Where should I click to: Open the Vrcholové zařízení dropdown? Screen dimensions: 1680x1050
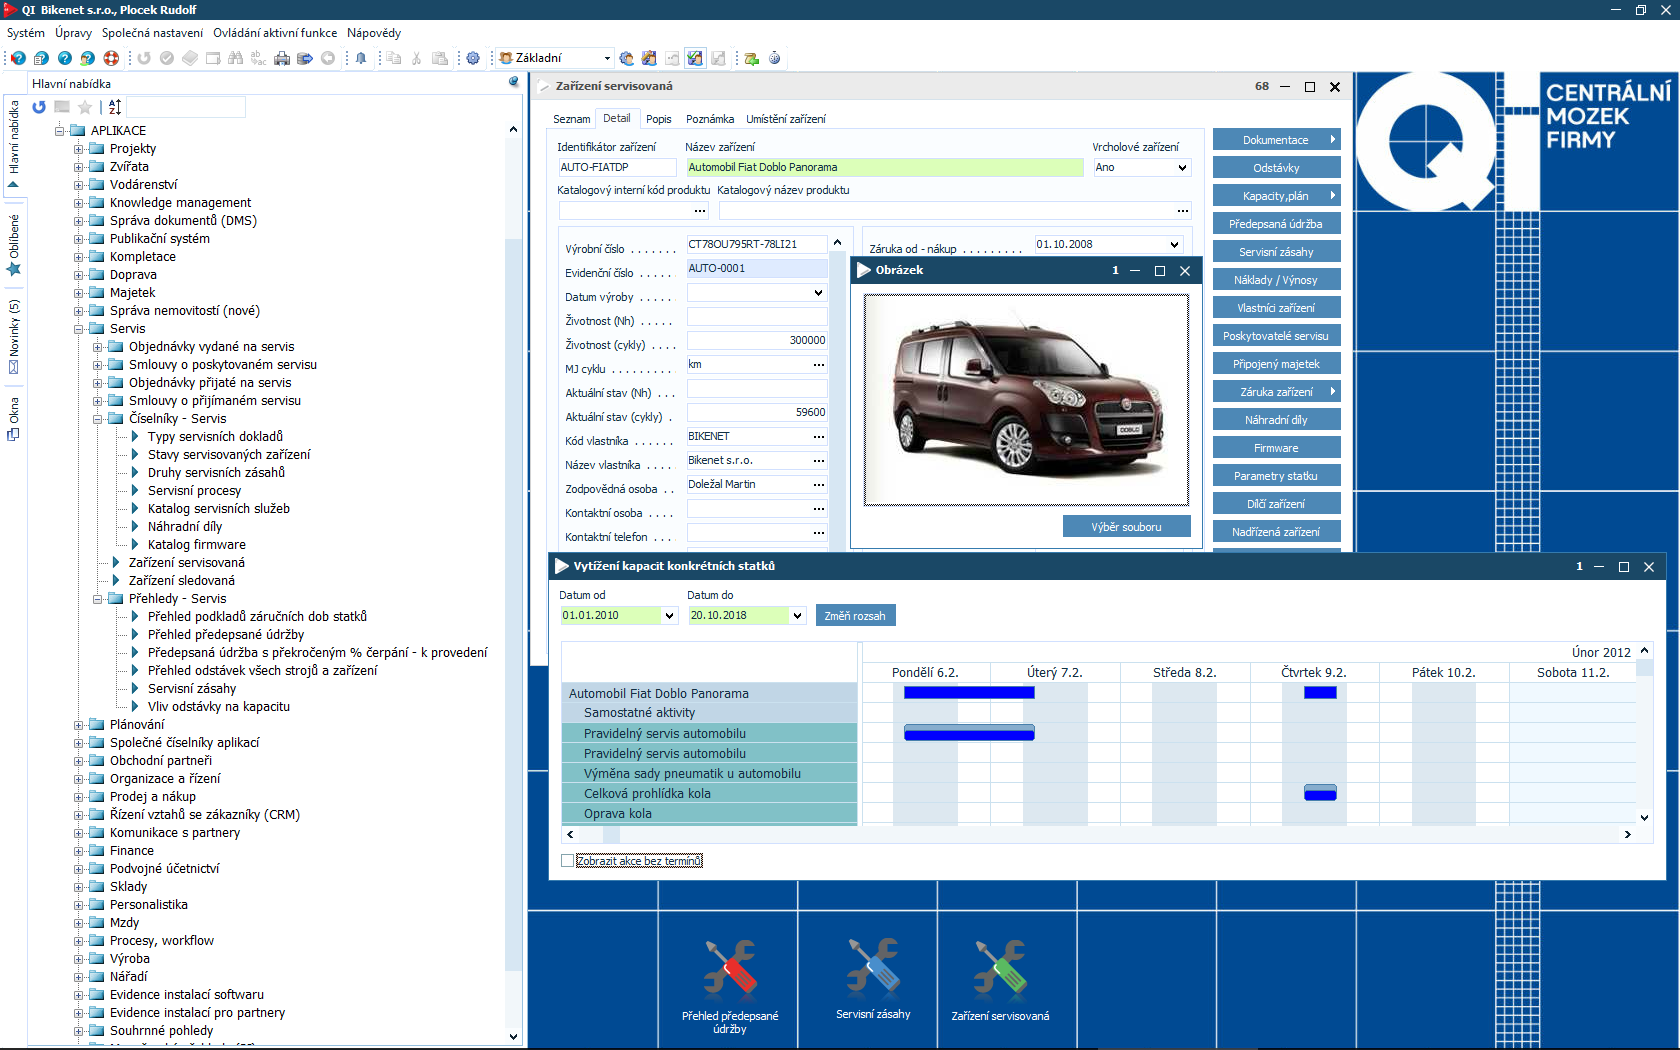(x=1182, y=168)
